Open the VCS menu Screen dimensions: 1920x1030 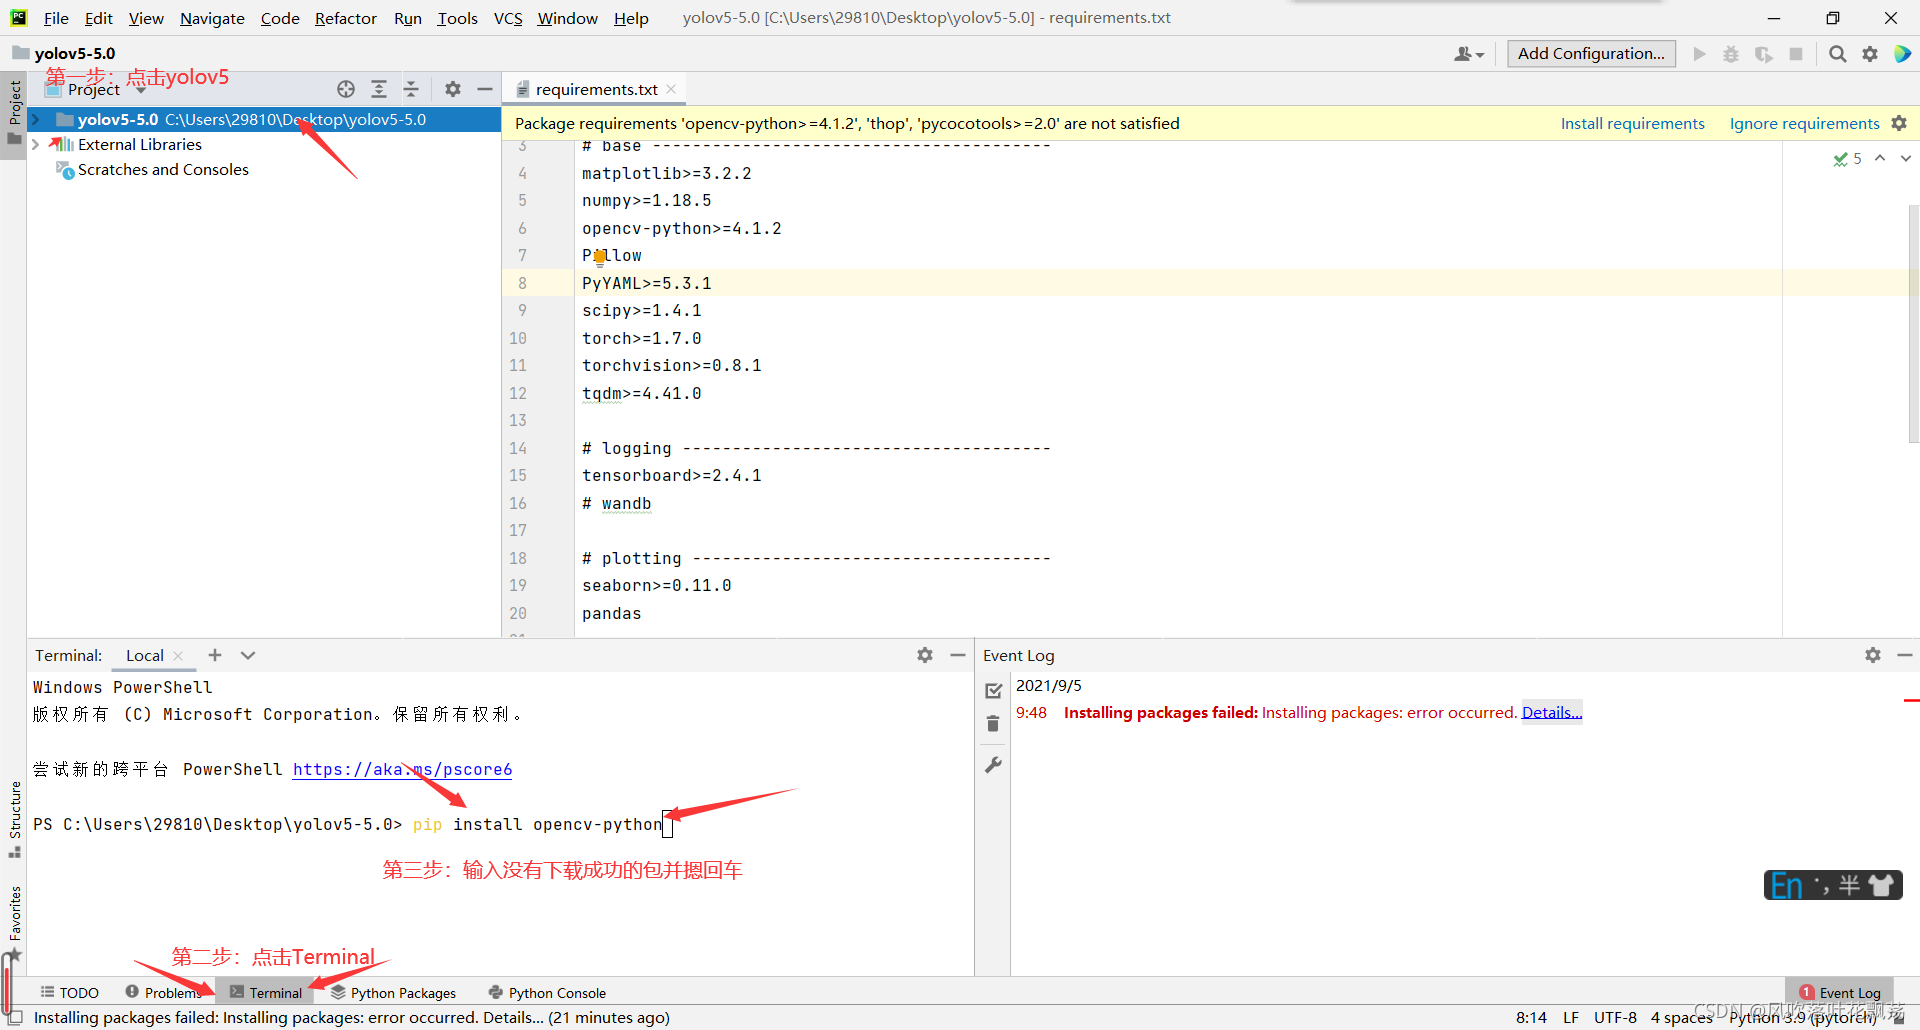coord(508,18)
